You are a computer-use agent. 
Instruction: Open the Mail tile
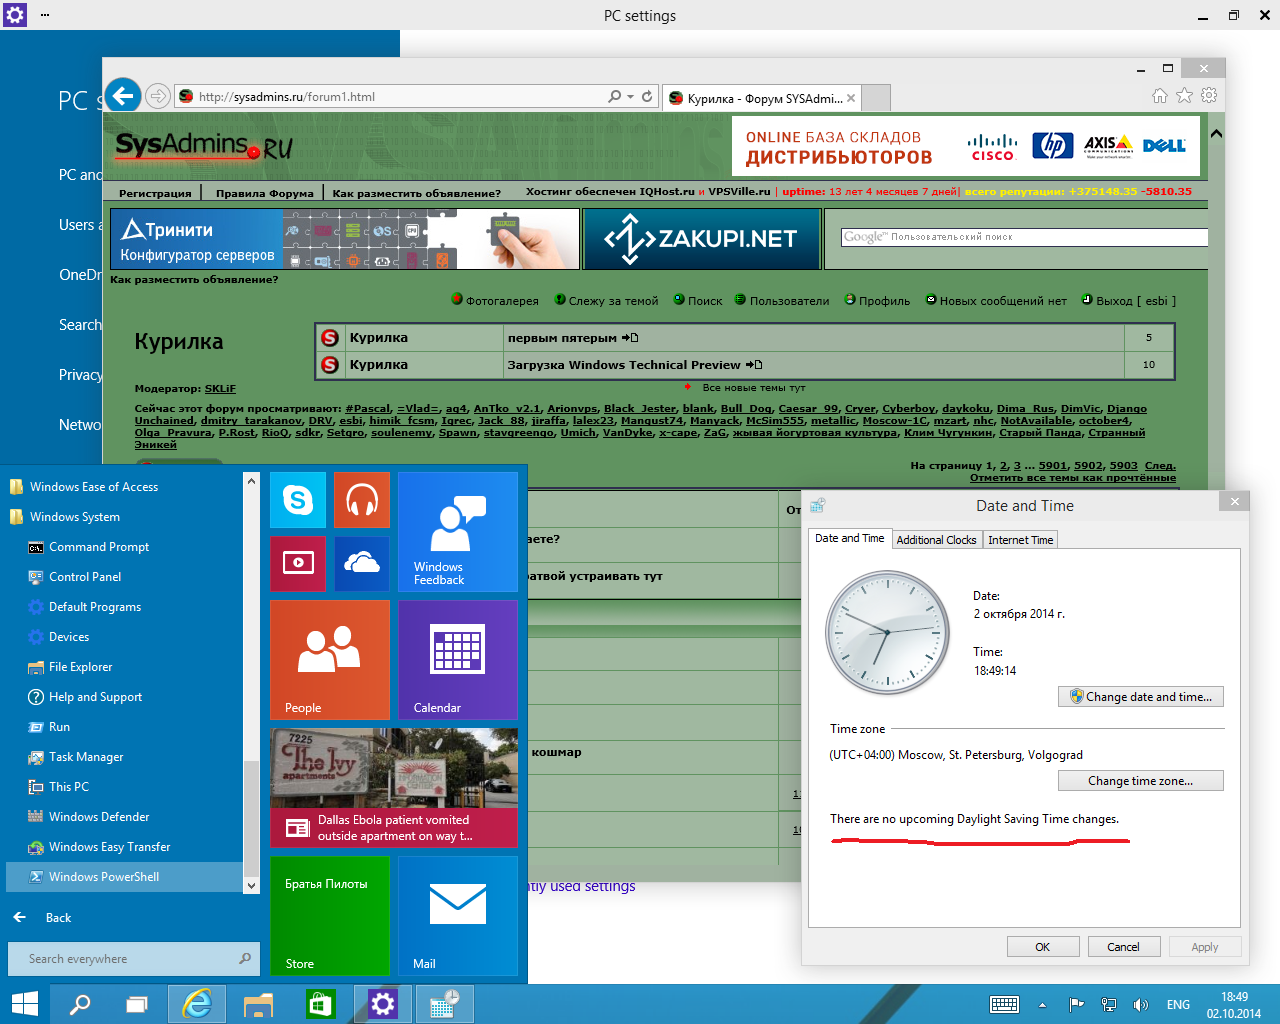click(x=458, y=916)
